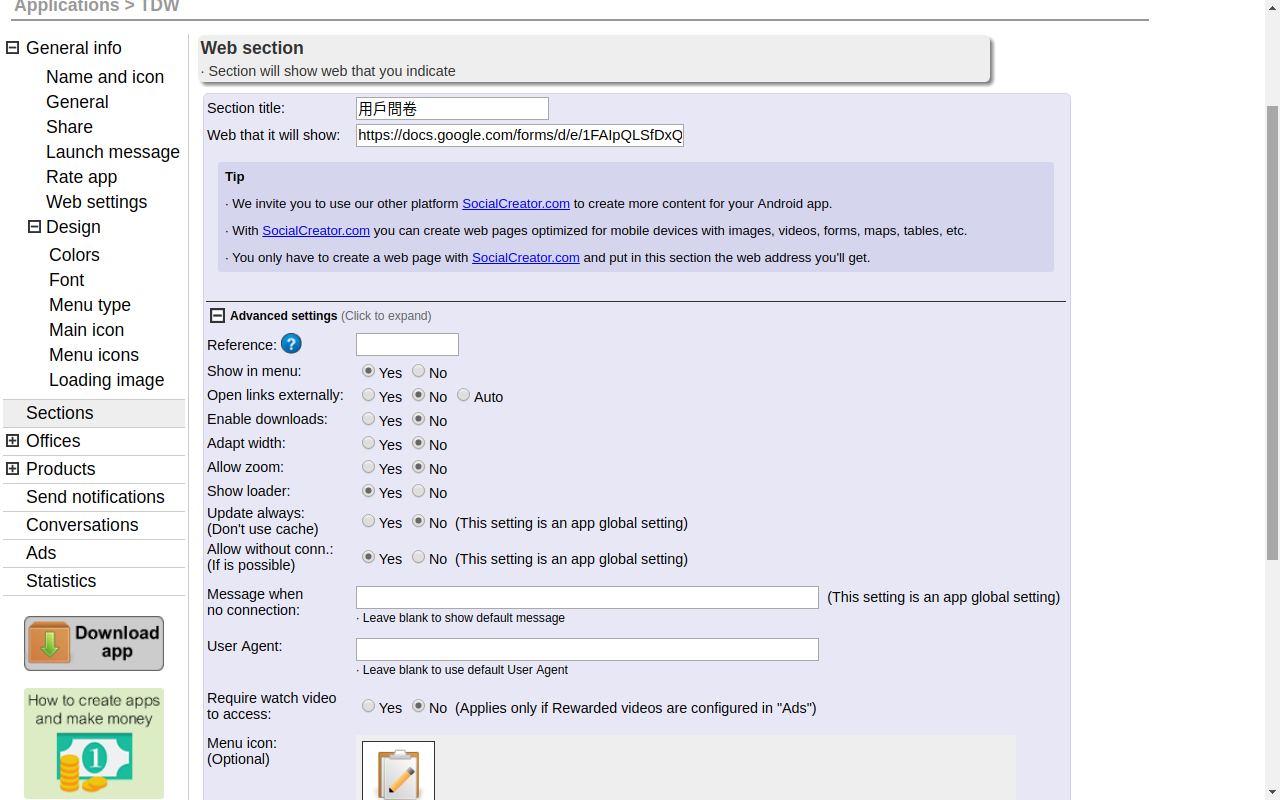Set Open links externally to Auto

464,395
